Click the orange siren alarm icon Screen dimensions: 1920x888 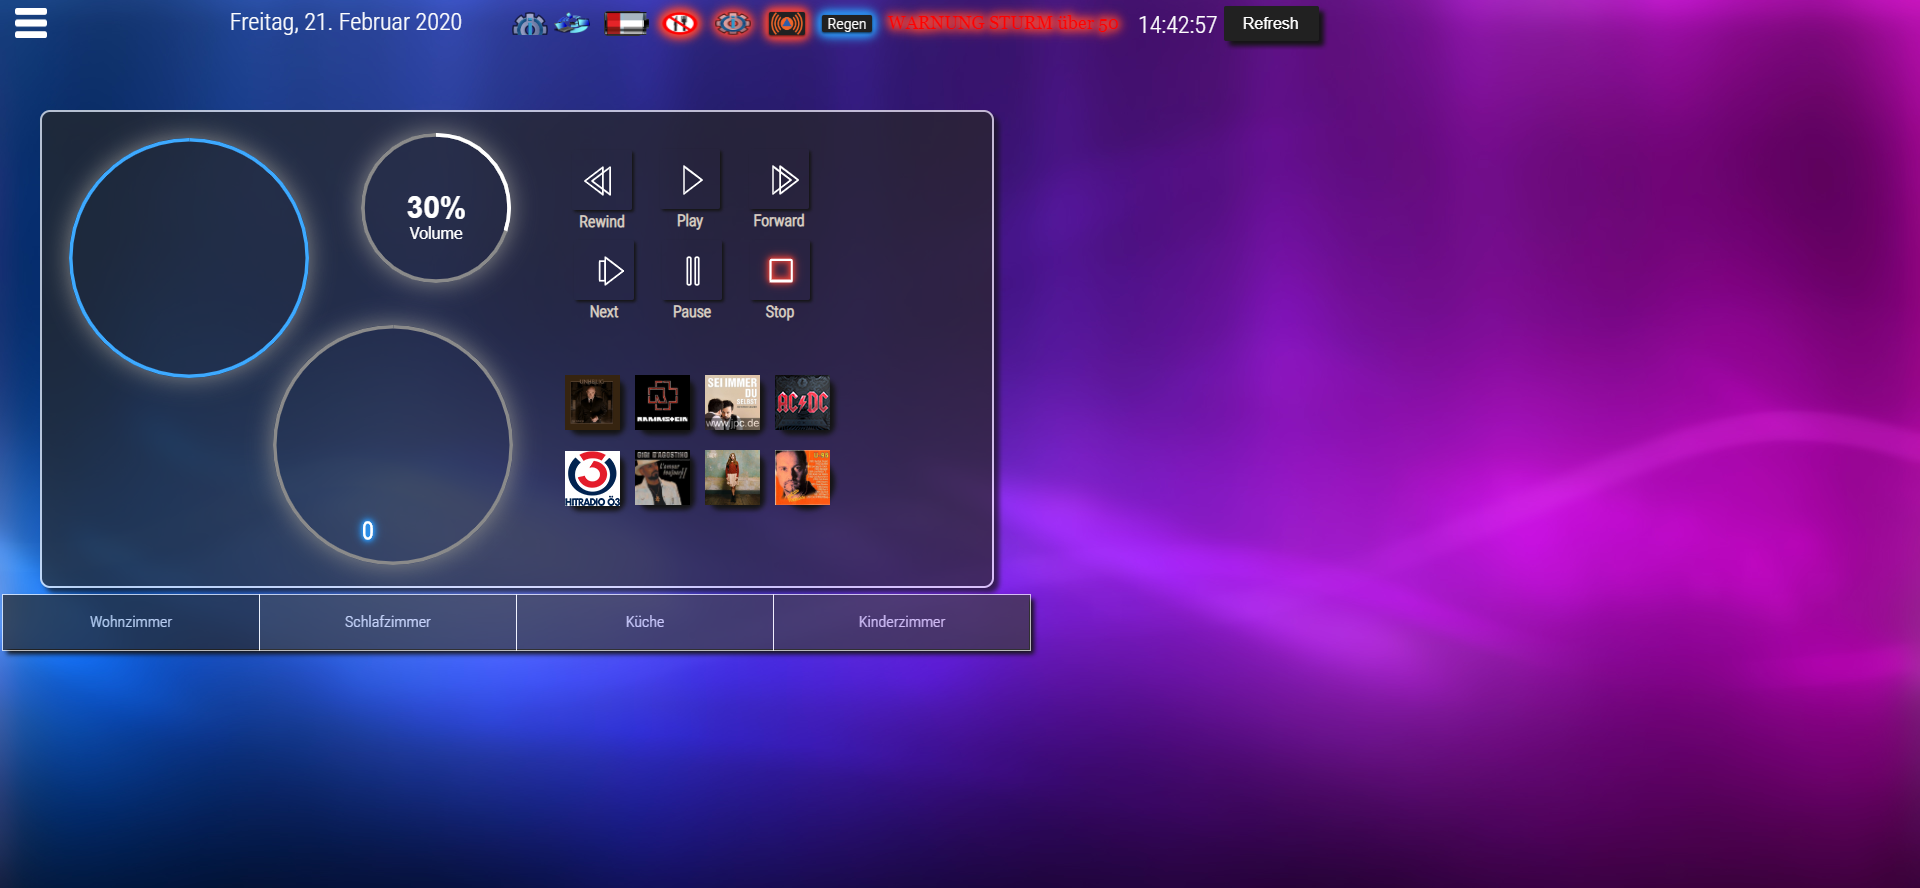787,23
